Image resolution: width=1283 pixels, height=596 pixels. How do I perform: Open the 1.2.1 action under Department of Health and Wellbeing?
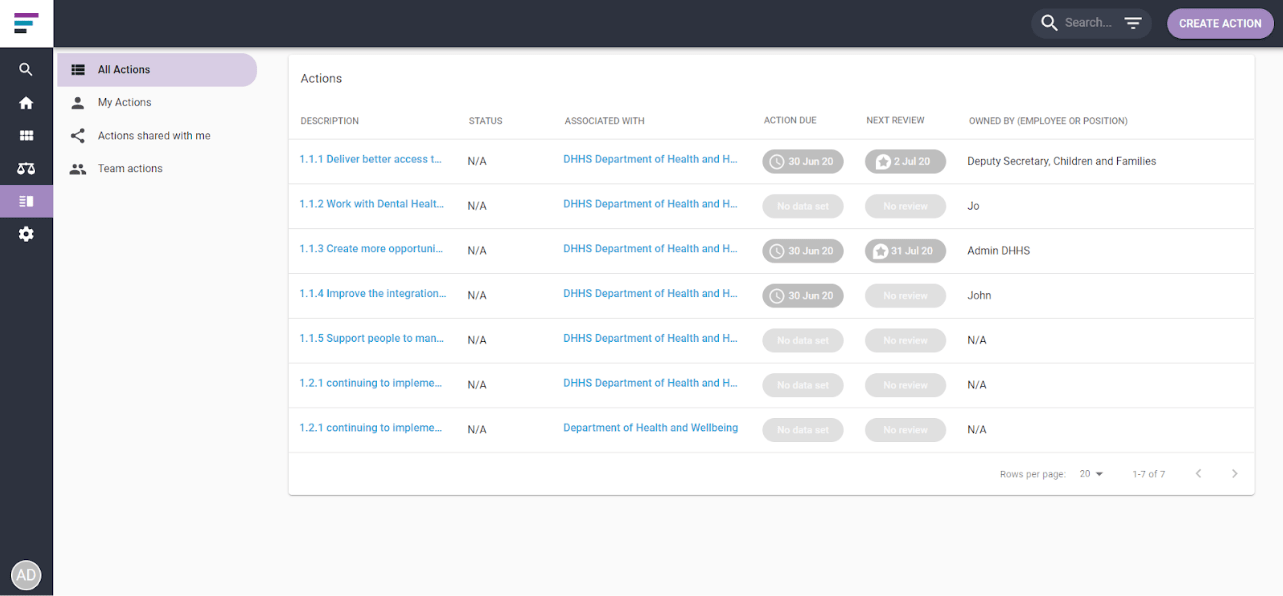370,428
